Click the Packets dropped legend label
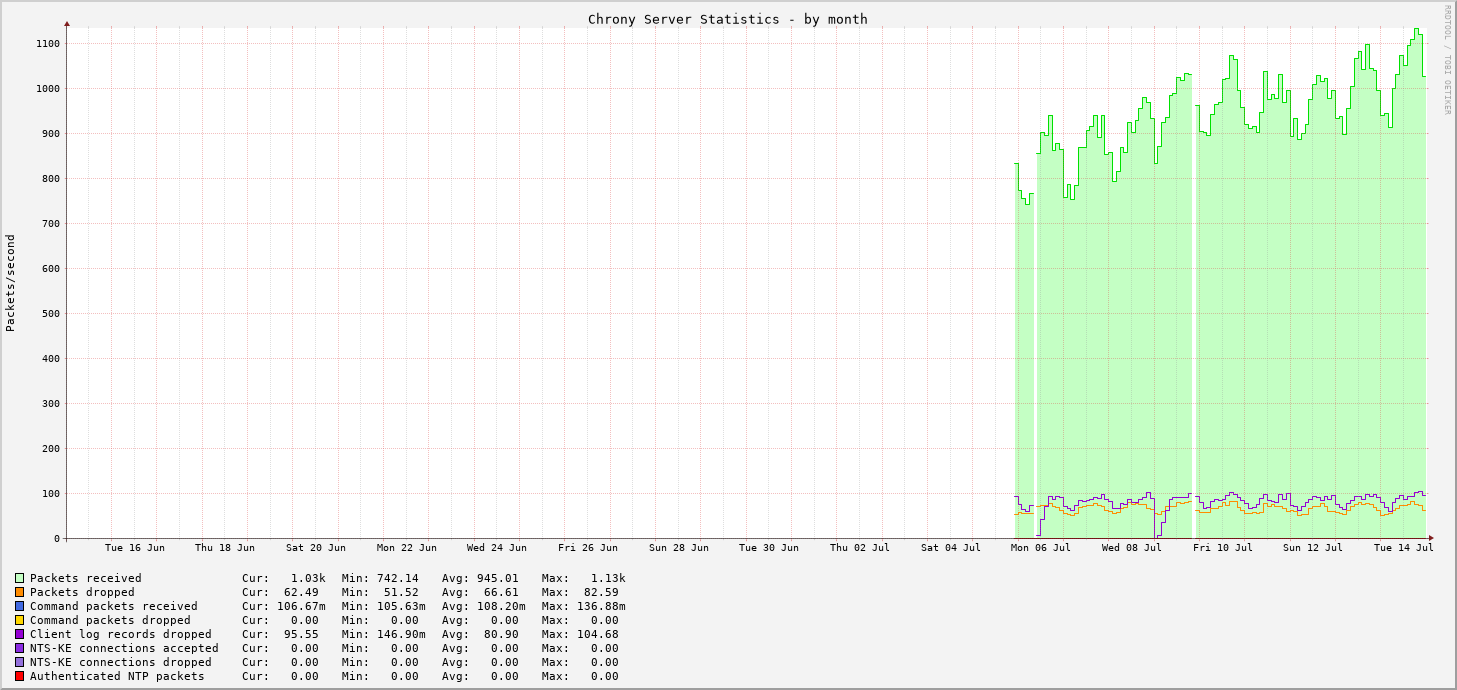Viewport: 1457px width, 690px height. click(x=82, y=592)
